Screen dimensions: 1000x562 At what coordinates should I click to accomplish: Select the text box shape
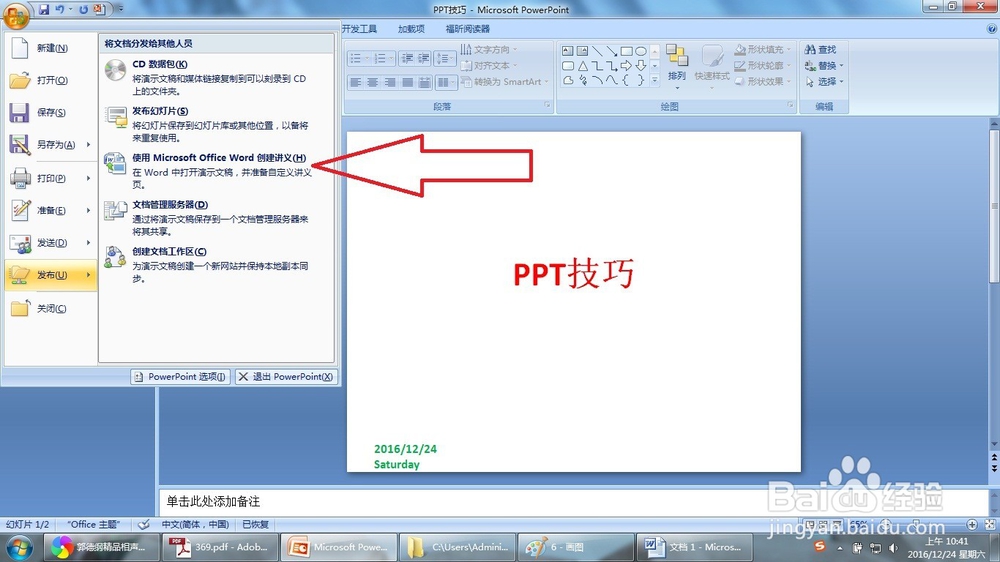tap(568, 51)
